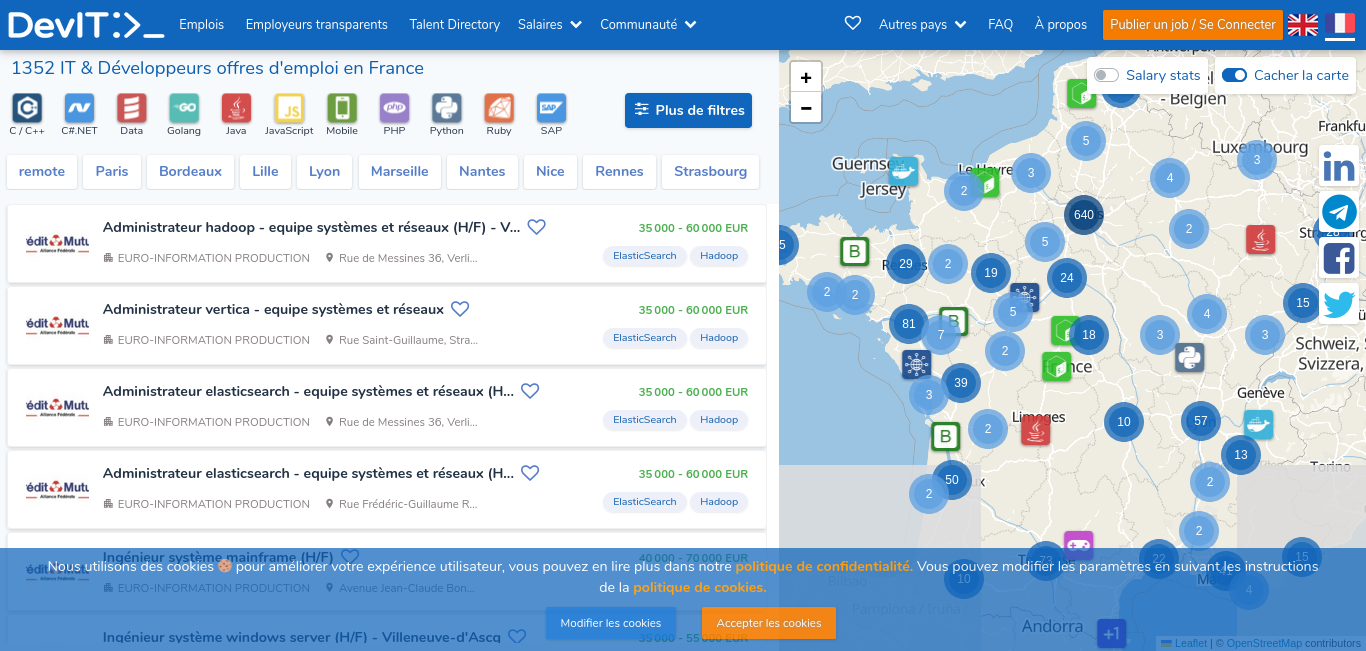Filter jobs by Ruby icon
The width and height of the screenshot is (1366, 651).
pos(499,108)
